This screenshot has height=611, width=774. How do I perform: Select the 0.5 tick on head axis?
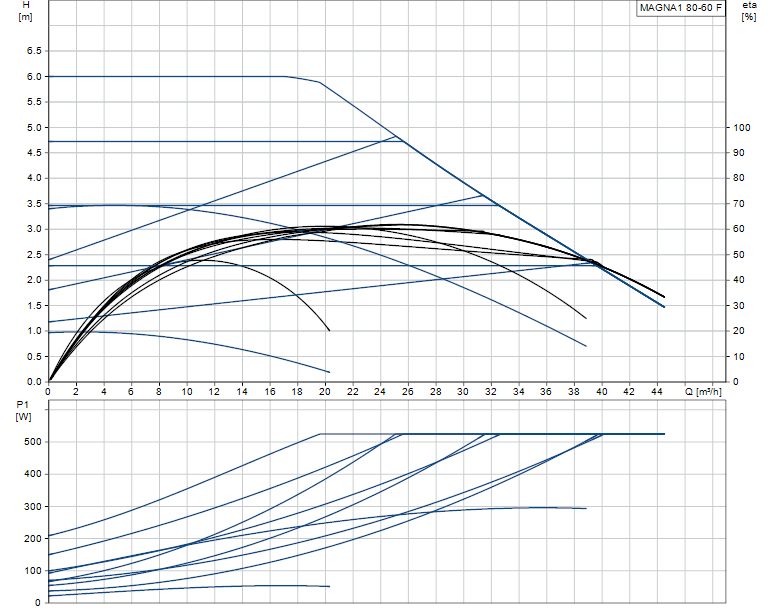pos(34,356)
